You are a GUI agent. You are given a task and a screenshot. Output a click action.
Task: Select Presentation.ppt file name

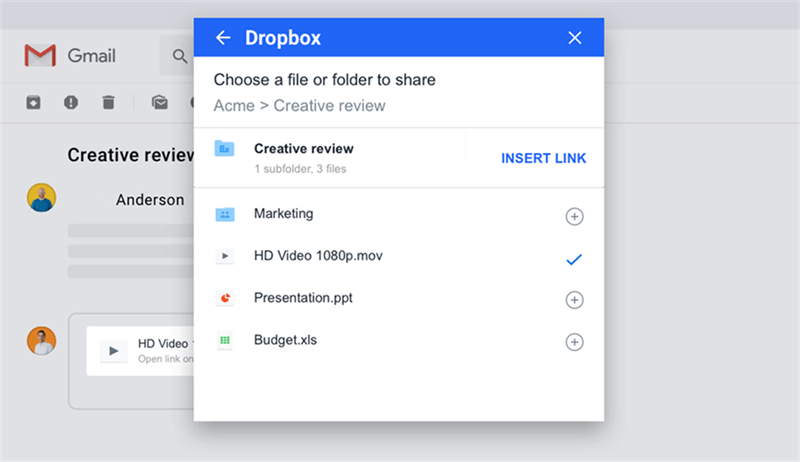coord(303,298)
